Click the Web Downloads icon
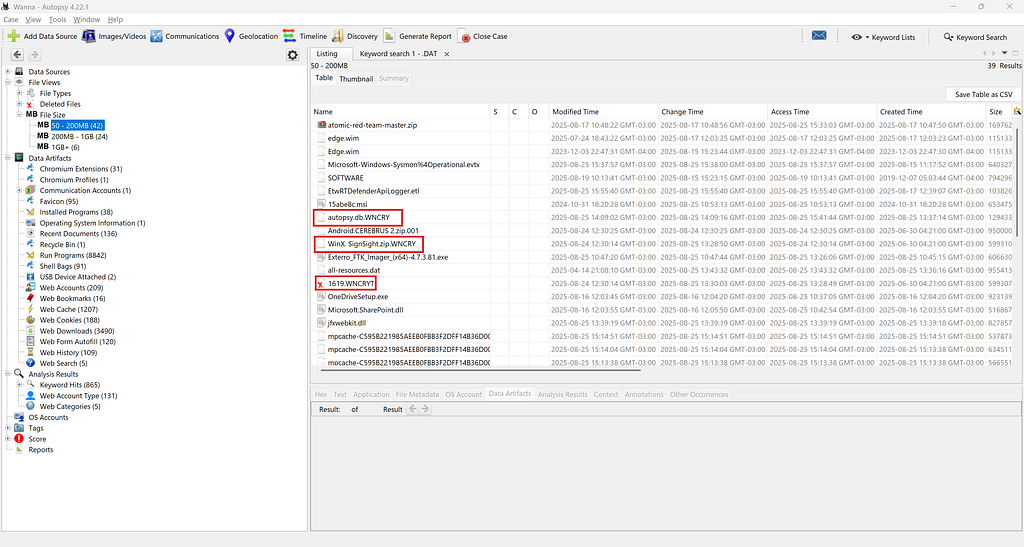Screen dimensions: 1024x547 tap(30, 331)
